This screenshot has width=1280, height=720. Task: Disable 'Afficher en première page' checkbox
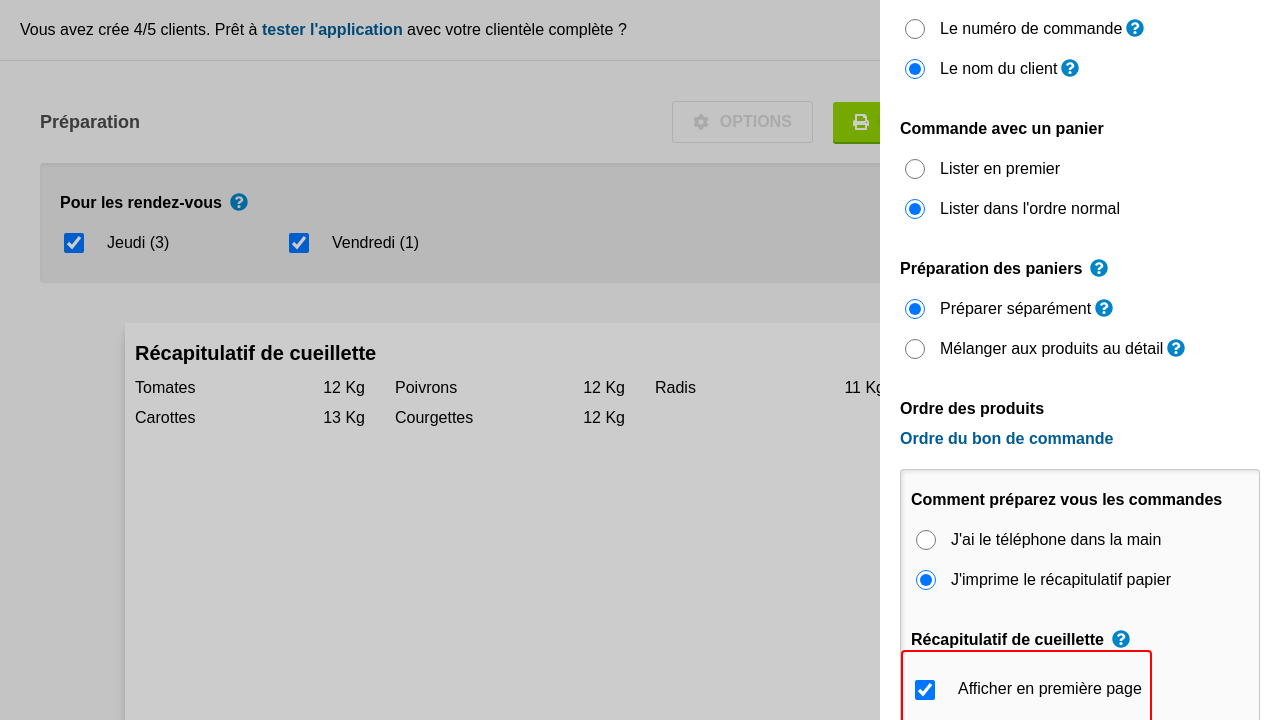[x=925, y=690]
